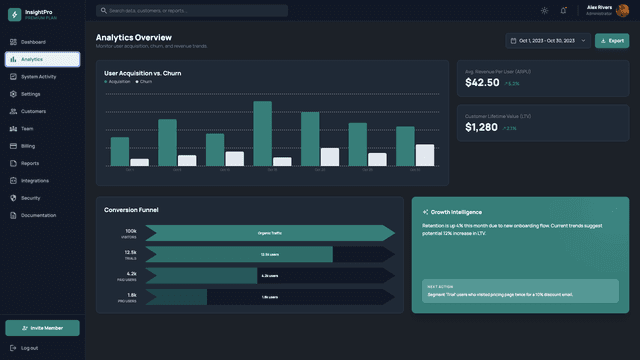This screenshot has height=360, width=640.
Task: Click the tallest green acquisition bar
Action: tap(262, 133)
